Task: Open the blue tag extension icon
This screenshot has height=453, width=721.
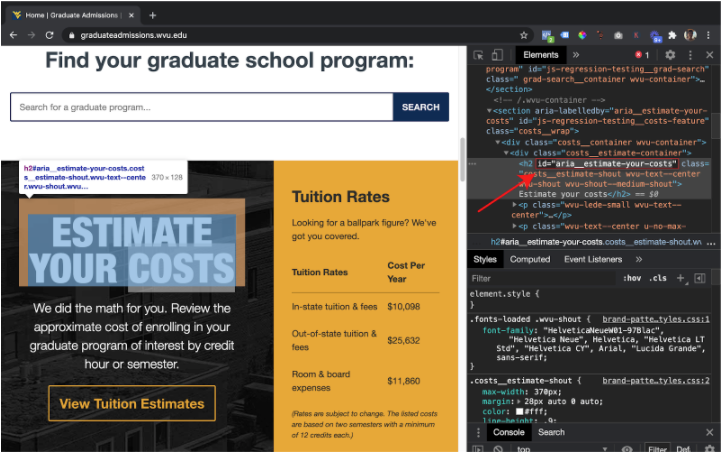Action: (x=565, y=35)
